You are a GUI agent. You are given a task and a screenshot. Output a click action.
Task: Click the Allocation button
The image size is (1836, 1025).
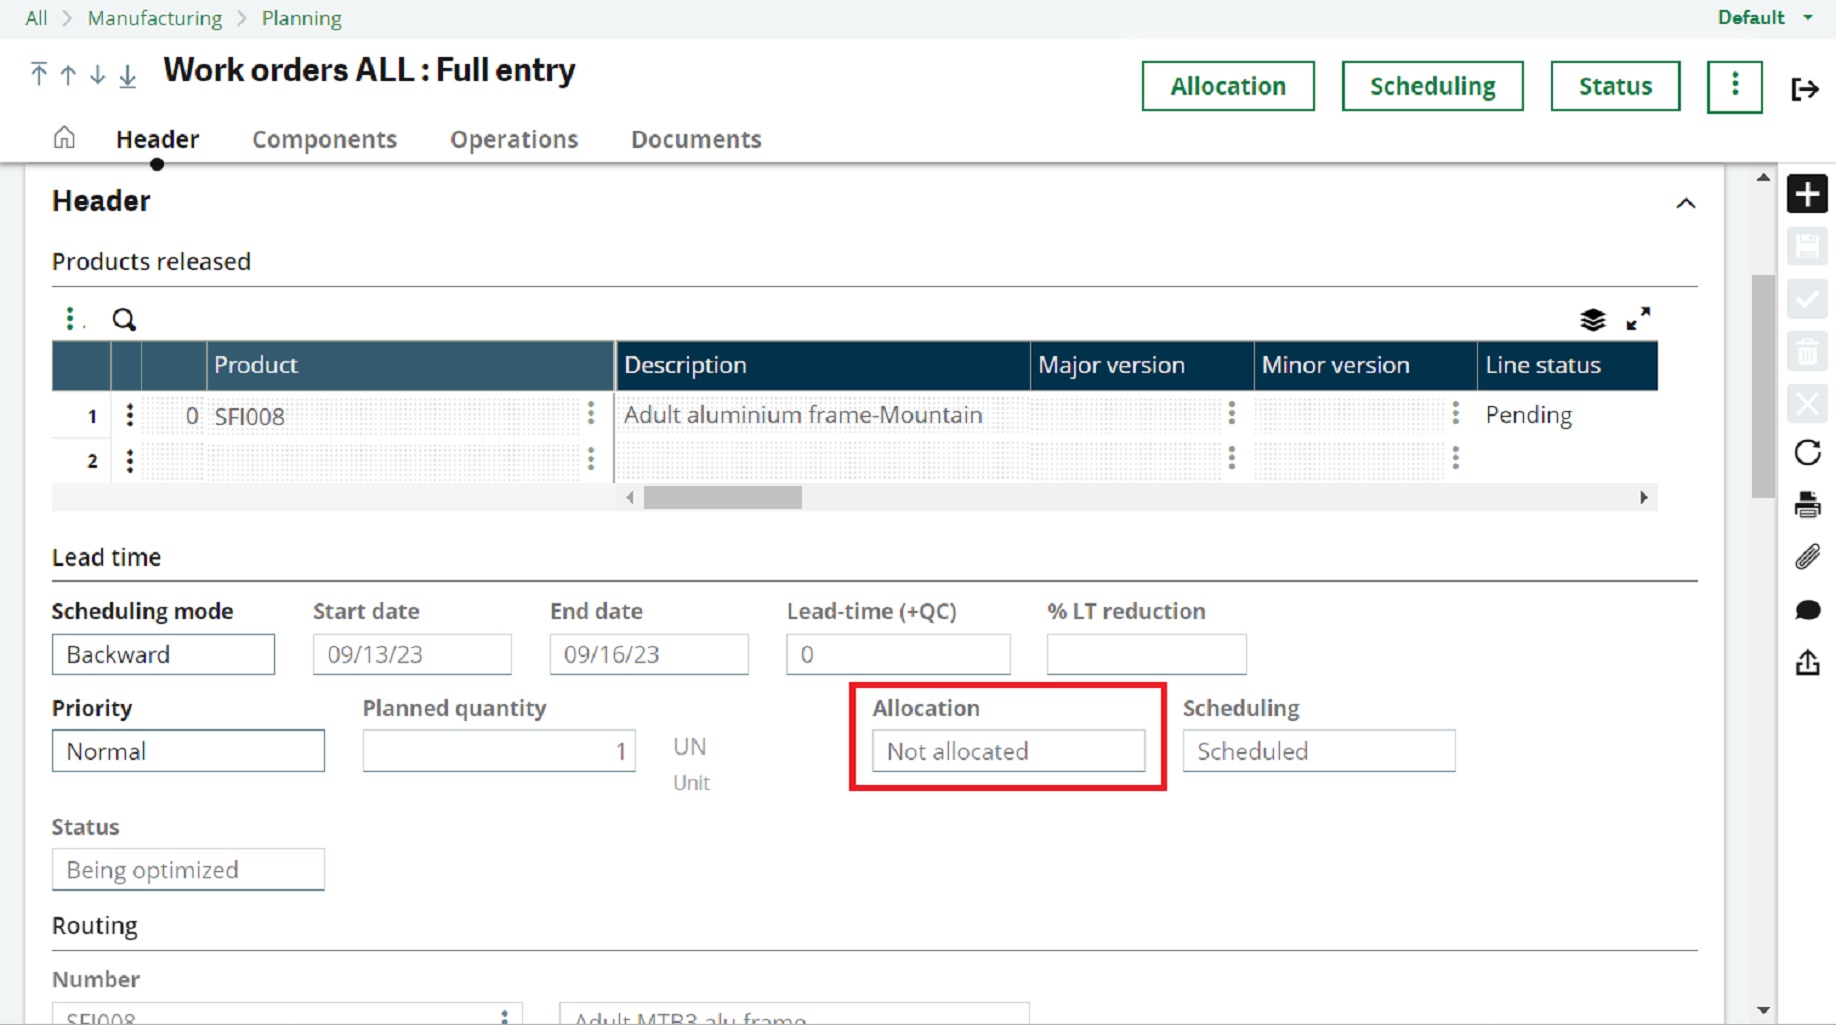[x=1228, y=86]
